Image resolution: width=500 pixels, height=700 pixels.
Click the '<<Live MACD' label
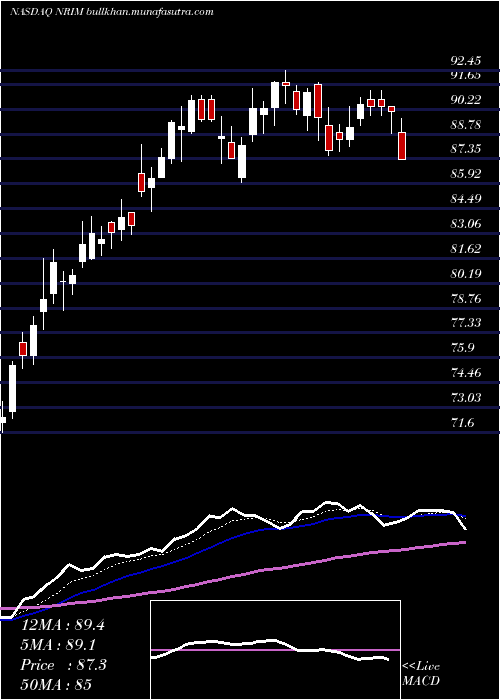tap(421, 674)
